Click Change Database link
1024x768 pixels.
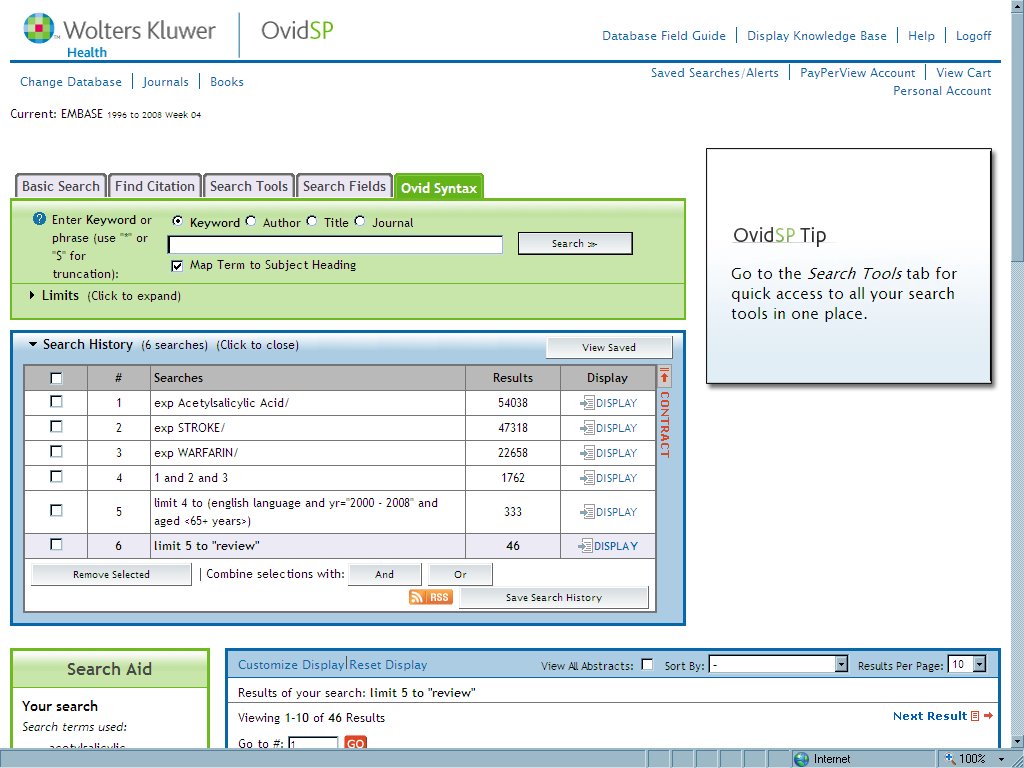tap(71, 82)
